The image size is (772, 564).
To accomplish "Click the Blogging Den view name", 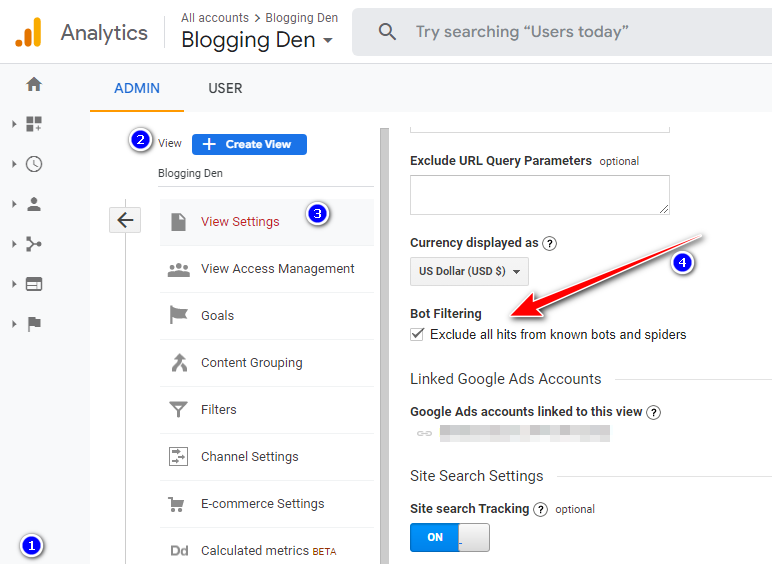I will pos(190,173).
